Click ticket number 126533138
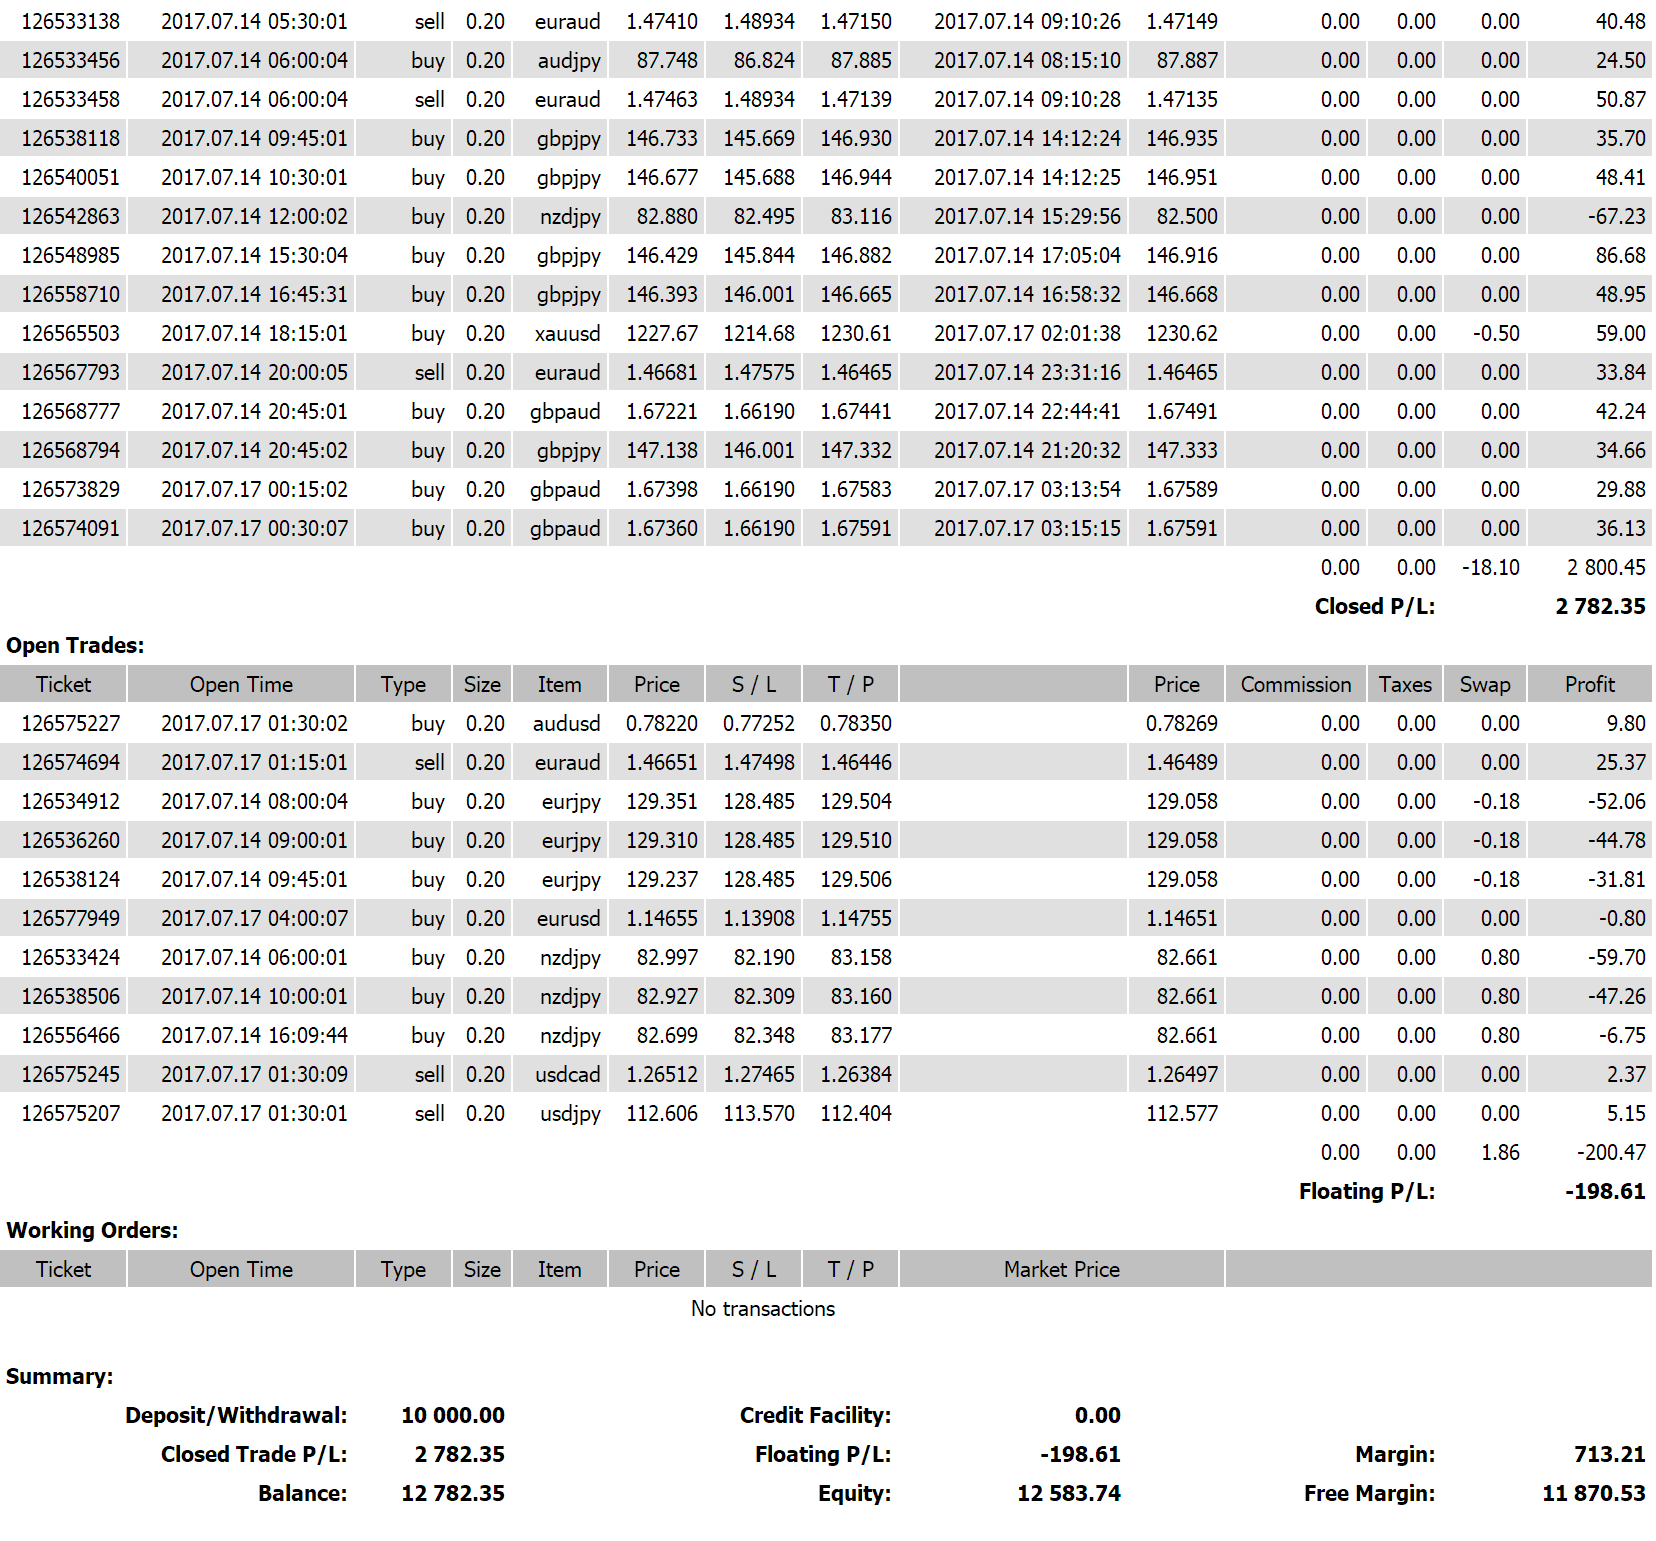 (70, 21)
